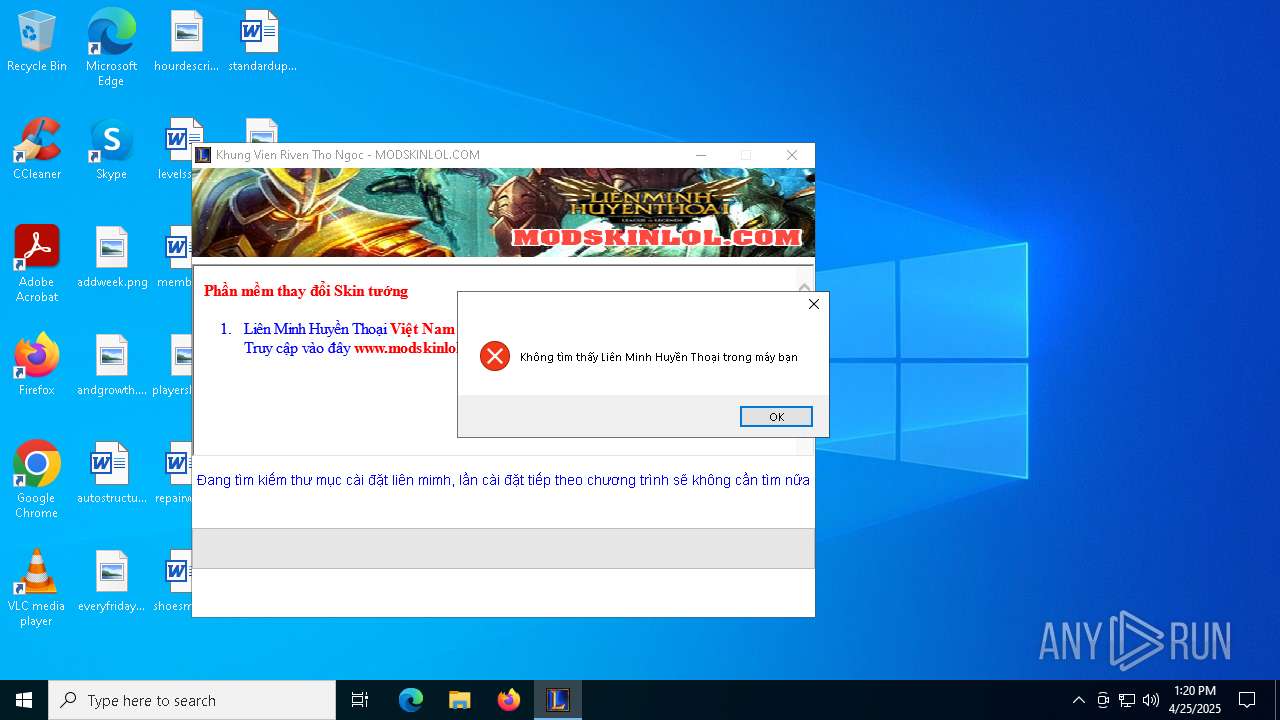Select autostructu... Word document on desktop
This screenshot has height=720, width=1280.
point(112,474)
